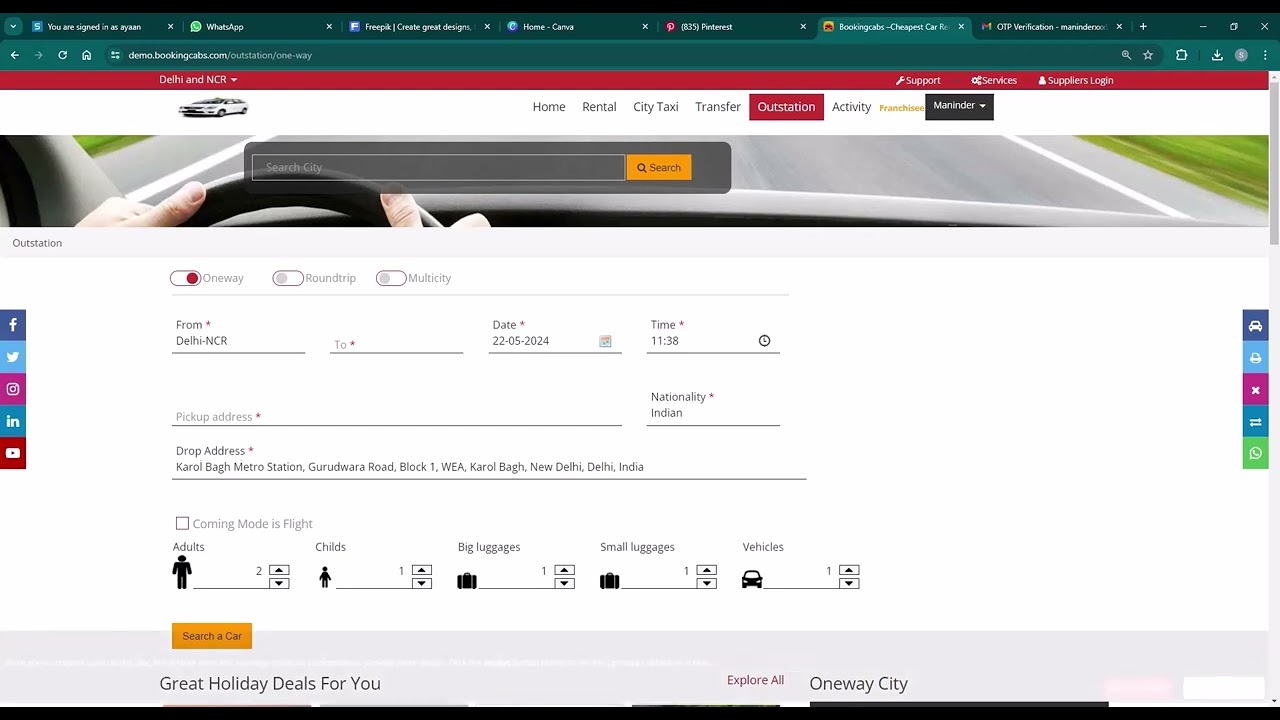Open the Nationality Indian selector

click(x=713, y=413)
